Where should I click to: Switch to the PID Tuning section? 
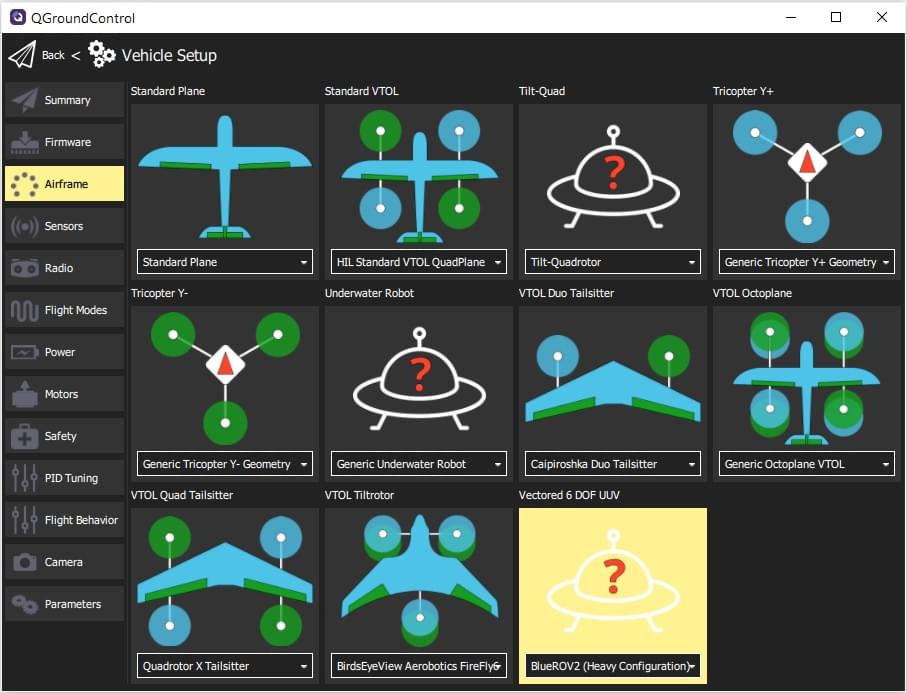[x=64, y=478]
